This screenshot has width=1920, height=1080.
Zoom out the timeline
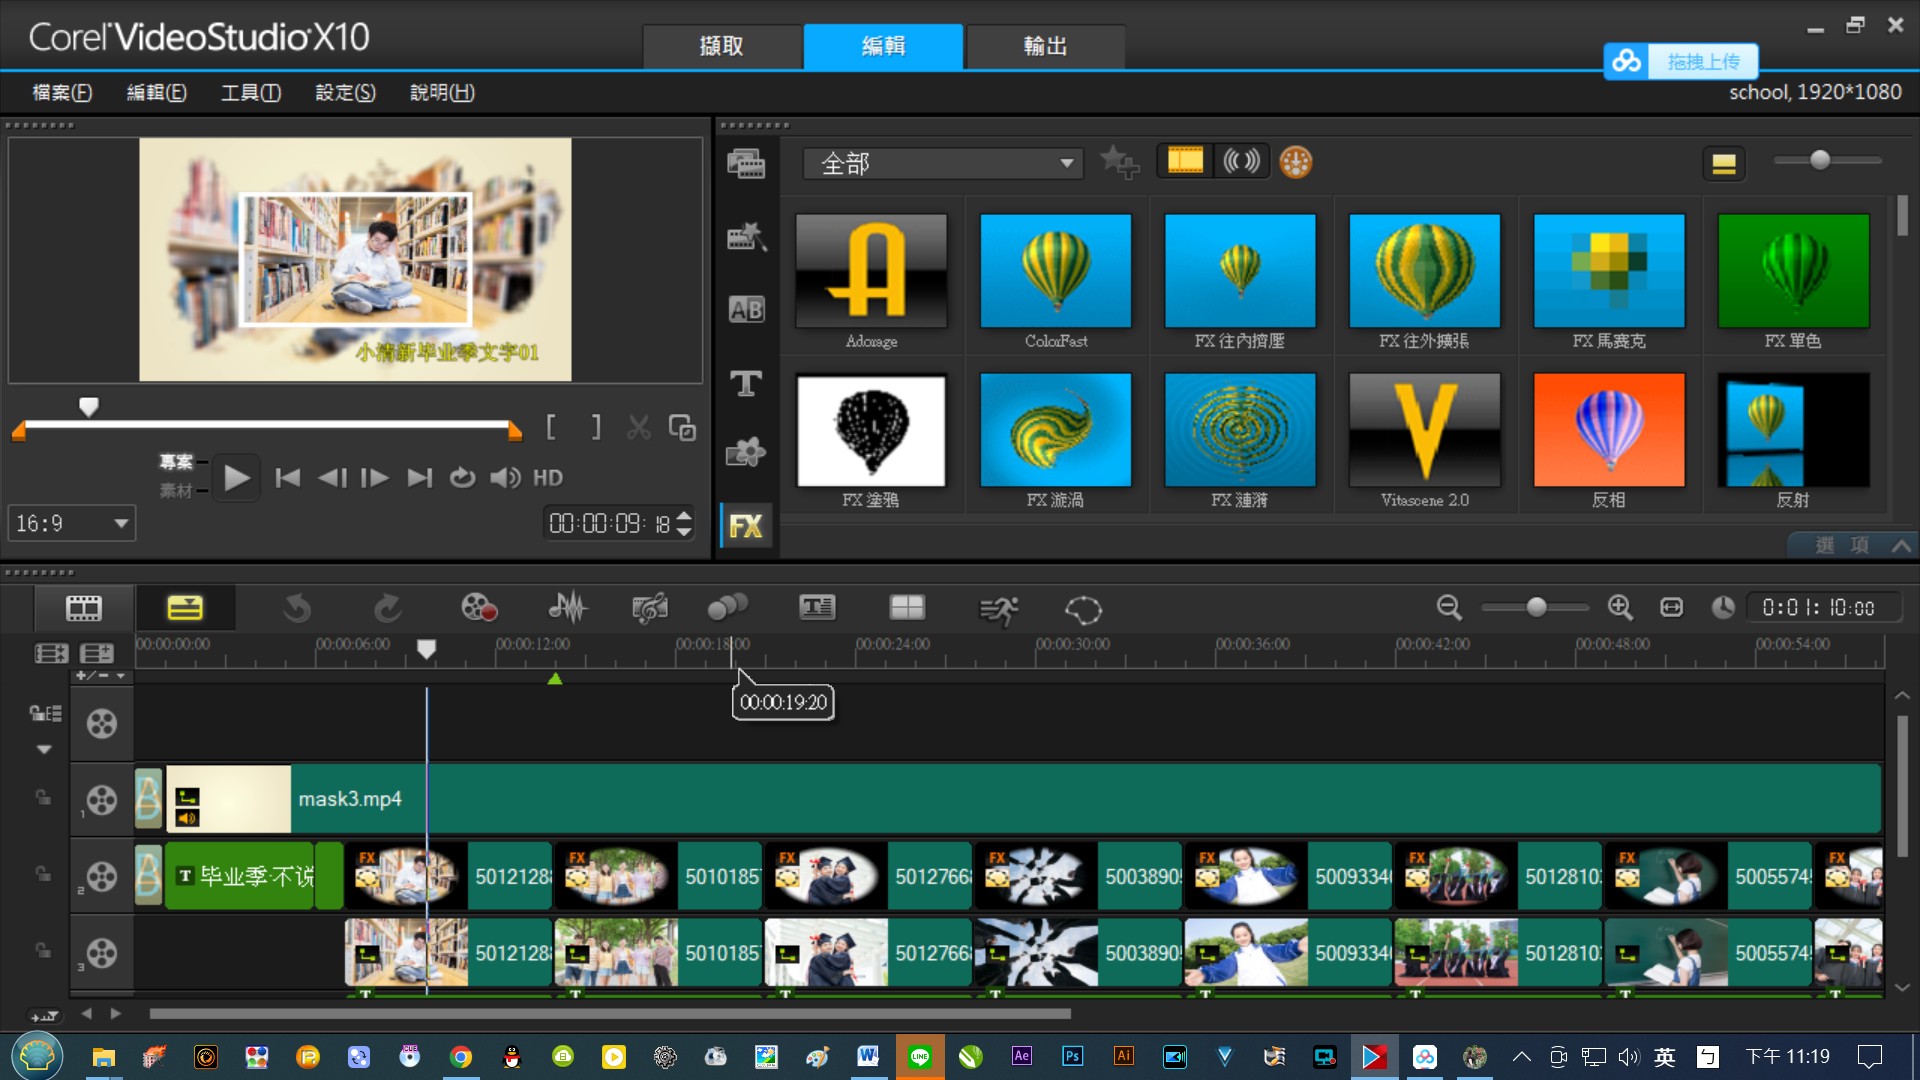click(x=1449, y=607)
